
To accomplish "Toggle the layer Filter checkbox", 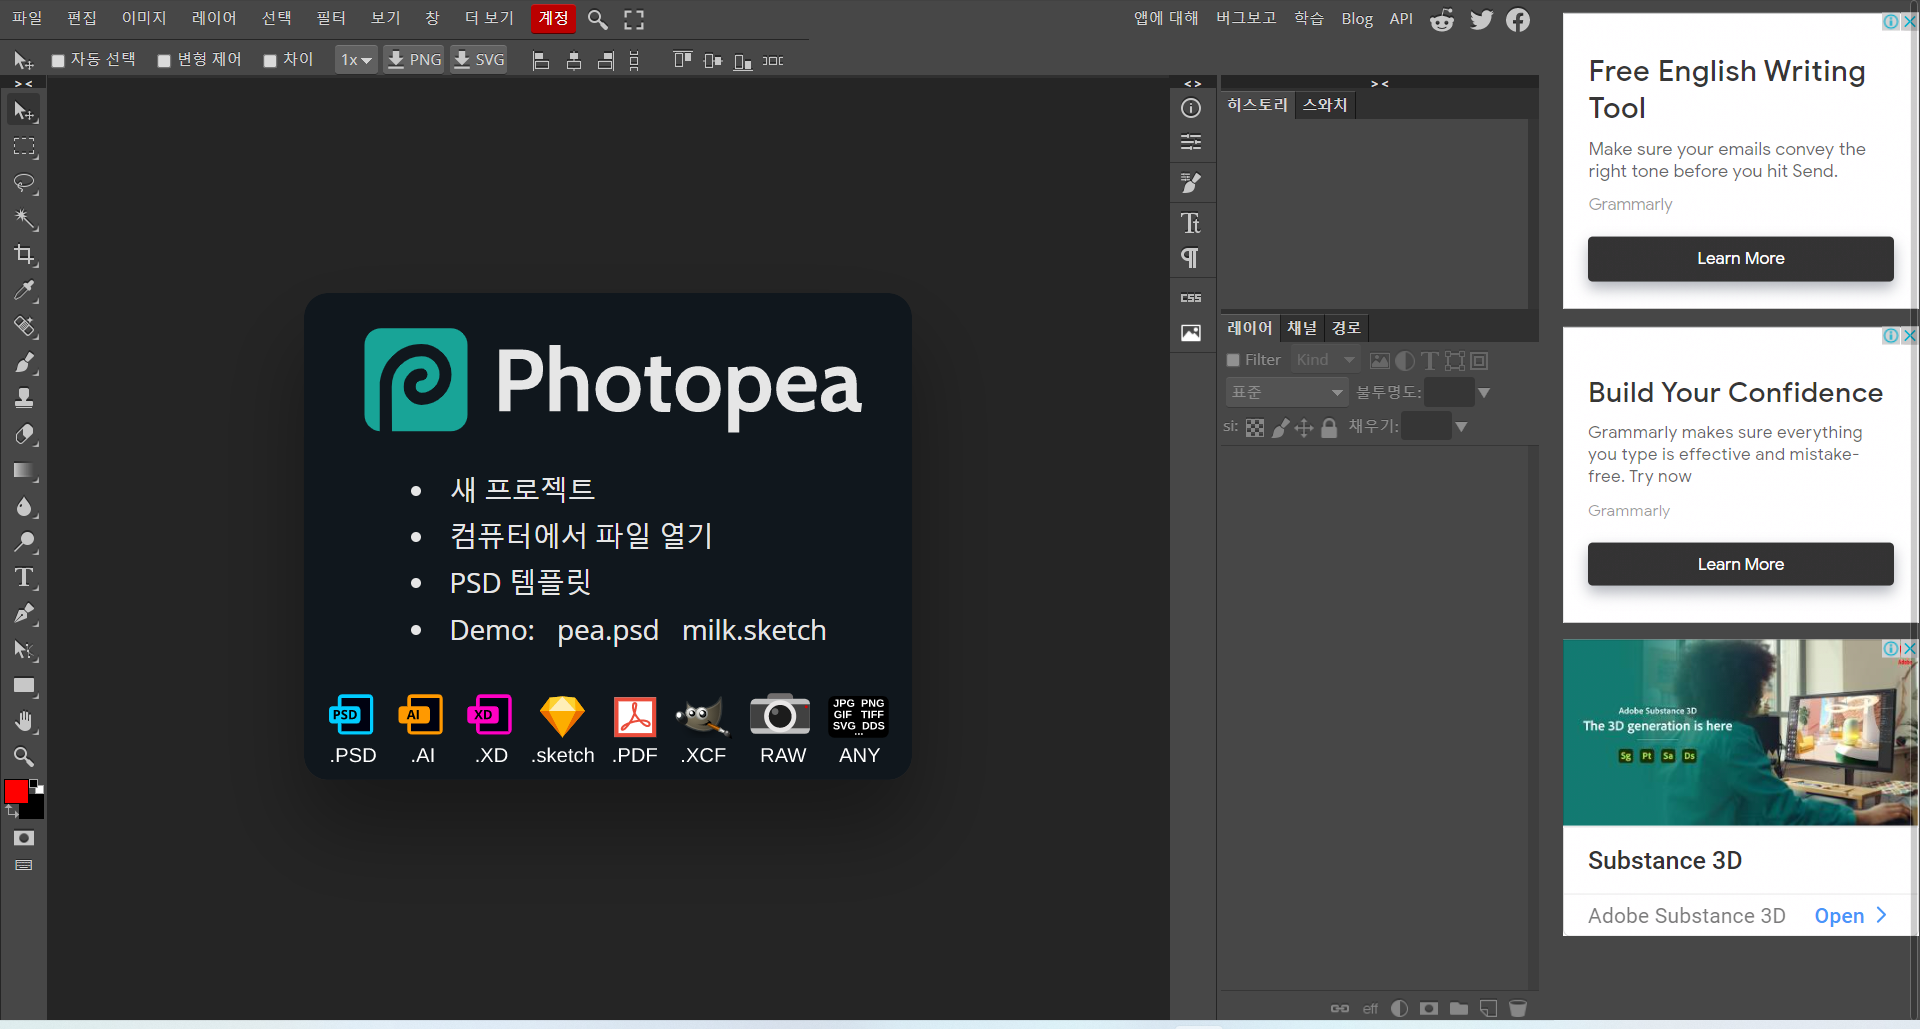I will [1233, 360].
